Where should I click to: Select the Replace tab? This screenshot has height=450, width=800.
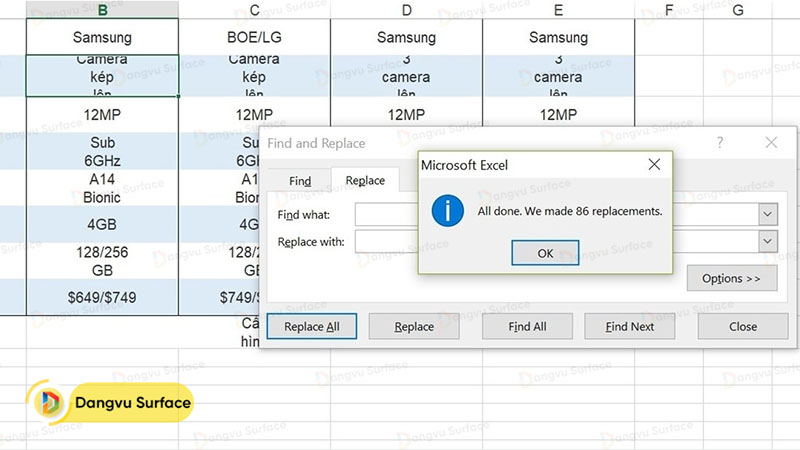[x=365, y=181]
